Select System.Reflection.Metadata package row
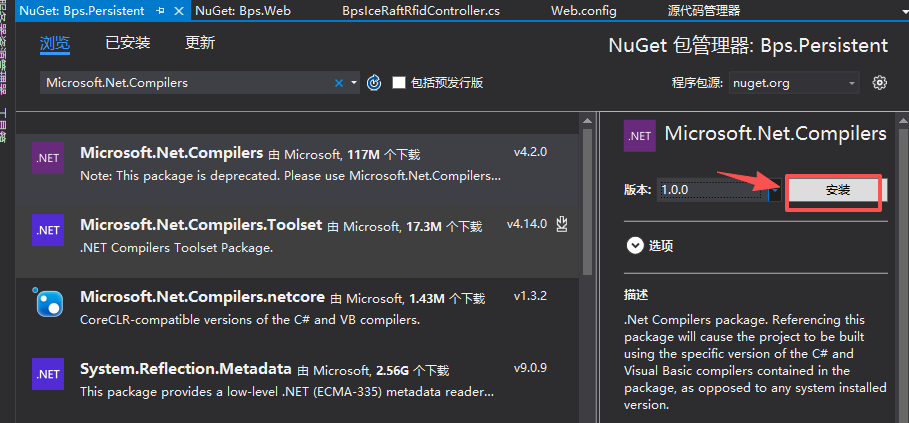Viewport: 909px width, 423px height. tap(297, 385)
